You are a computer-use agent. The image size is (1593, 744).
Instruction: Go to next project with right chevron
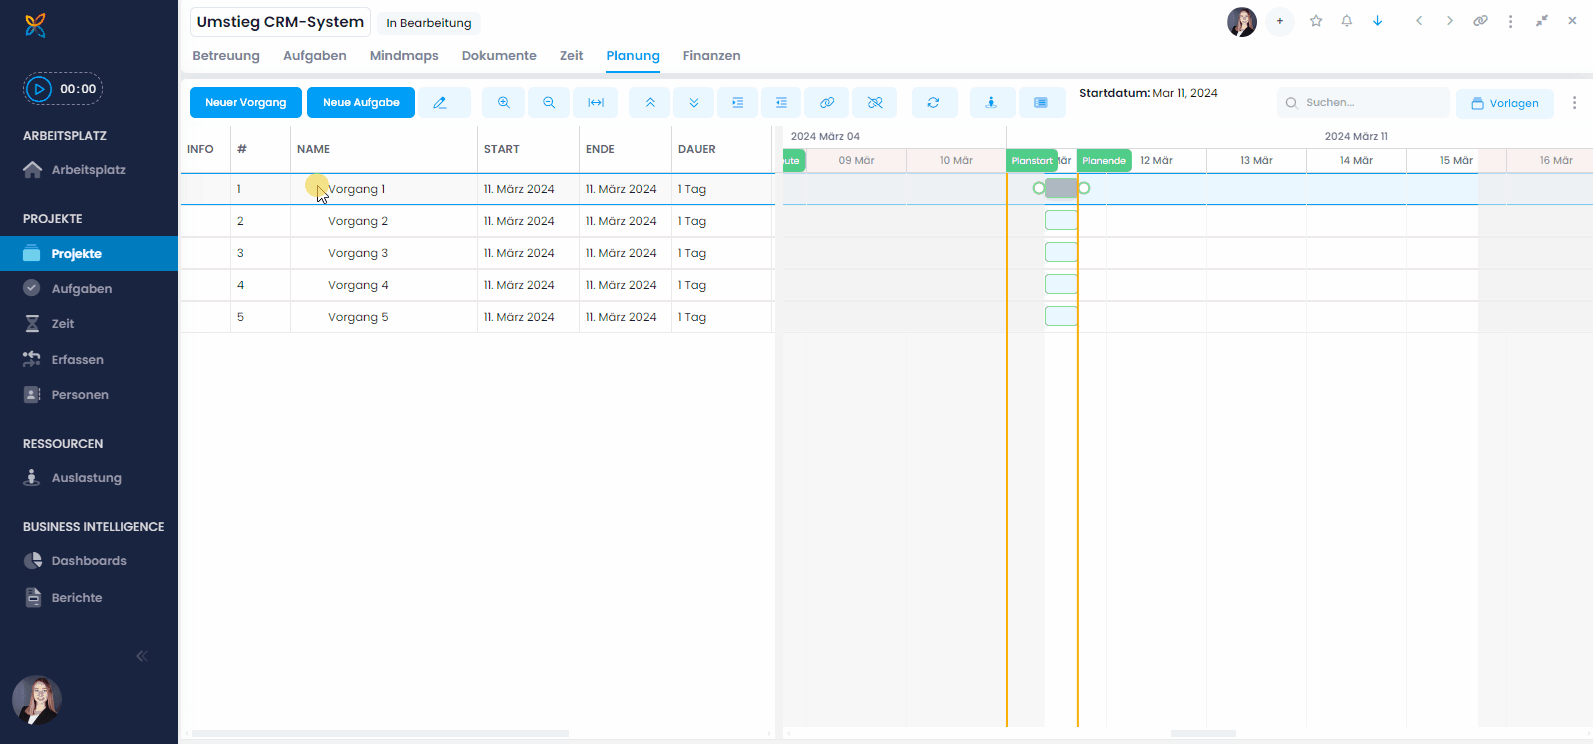[1449, 21]
